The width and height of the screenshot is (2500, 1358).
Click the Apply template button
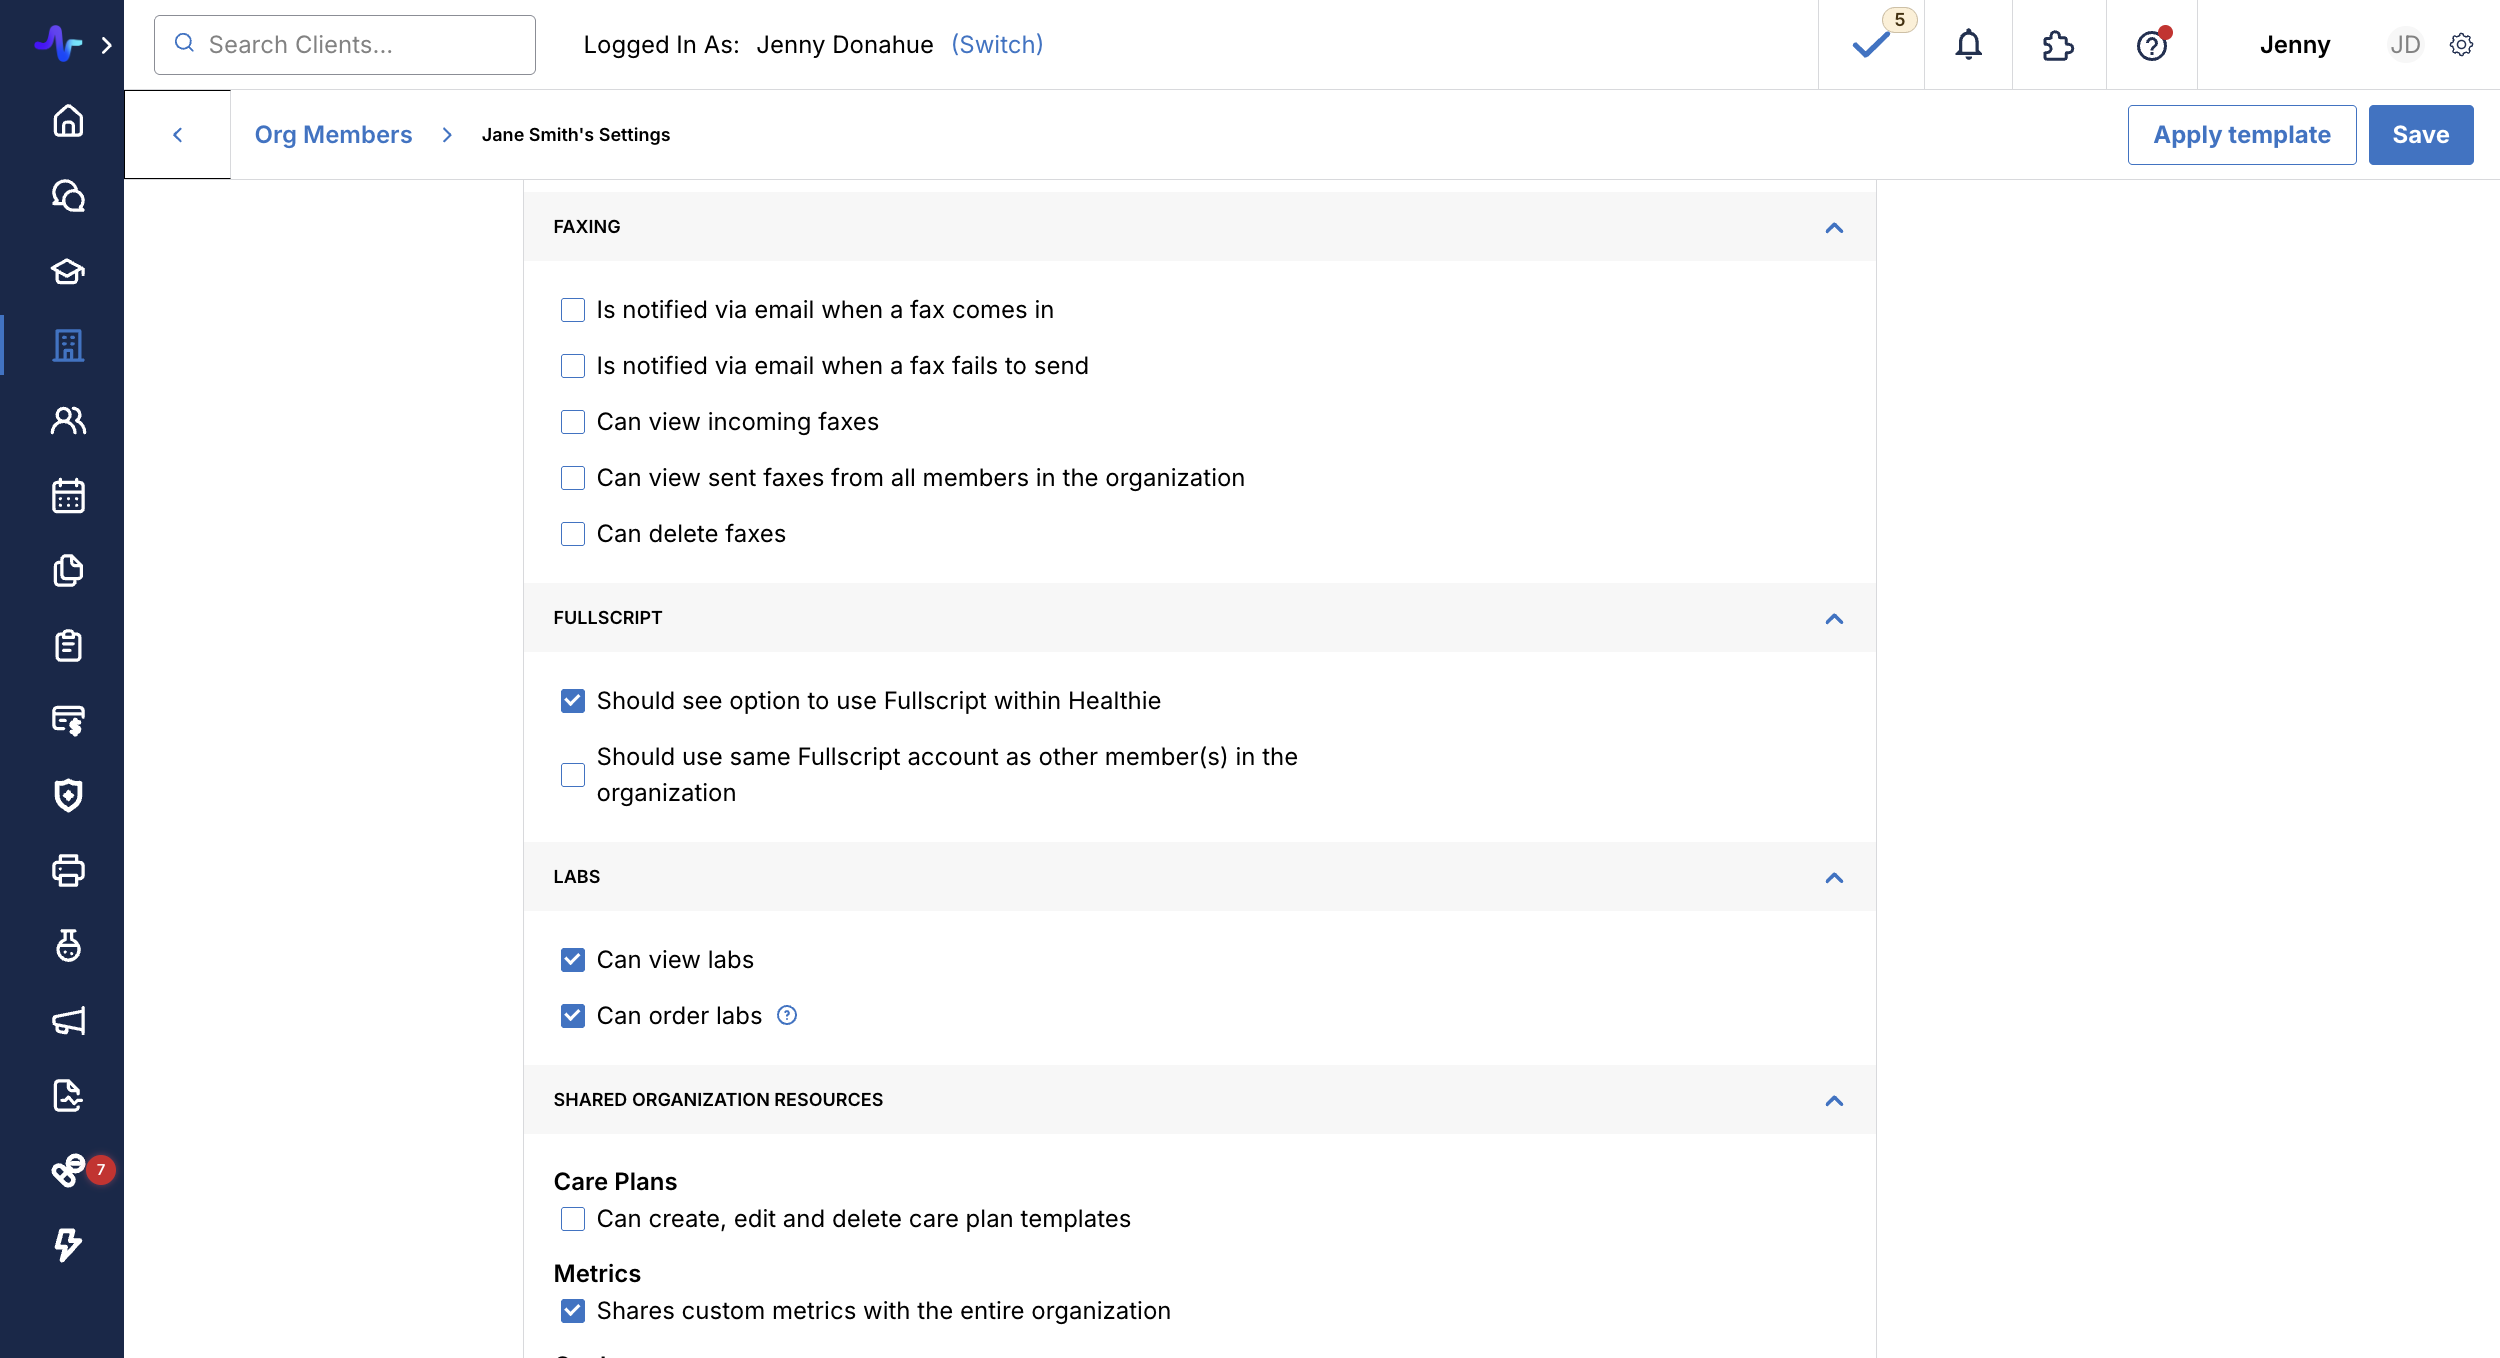pos(2241,135)
